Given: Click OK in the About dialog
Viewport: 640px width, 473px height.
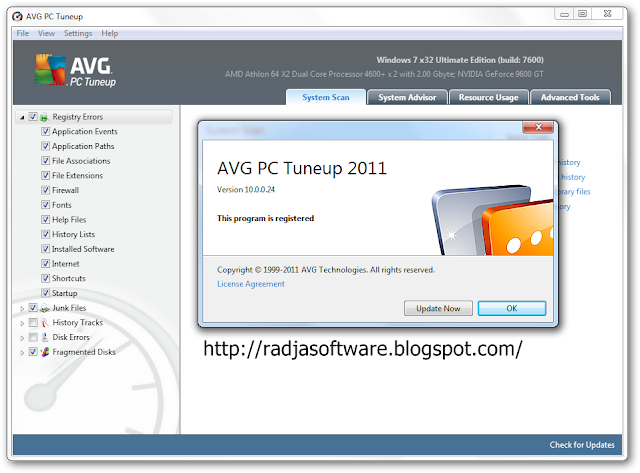Looking at the screenshot, I should tap(511, 309).
